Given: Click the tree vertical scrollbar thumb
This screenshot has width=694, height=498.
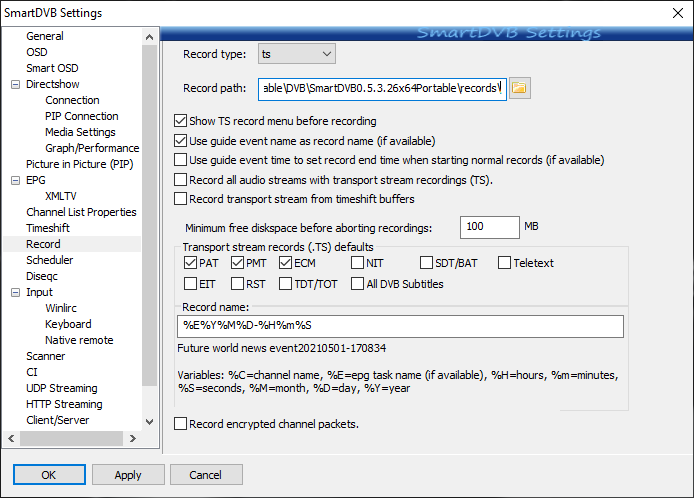Looking at the screenshot, I should coord(150,216).
